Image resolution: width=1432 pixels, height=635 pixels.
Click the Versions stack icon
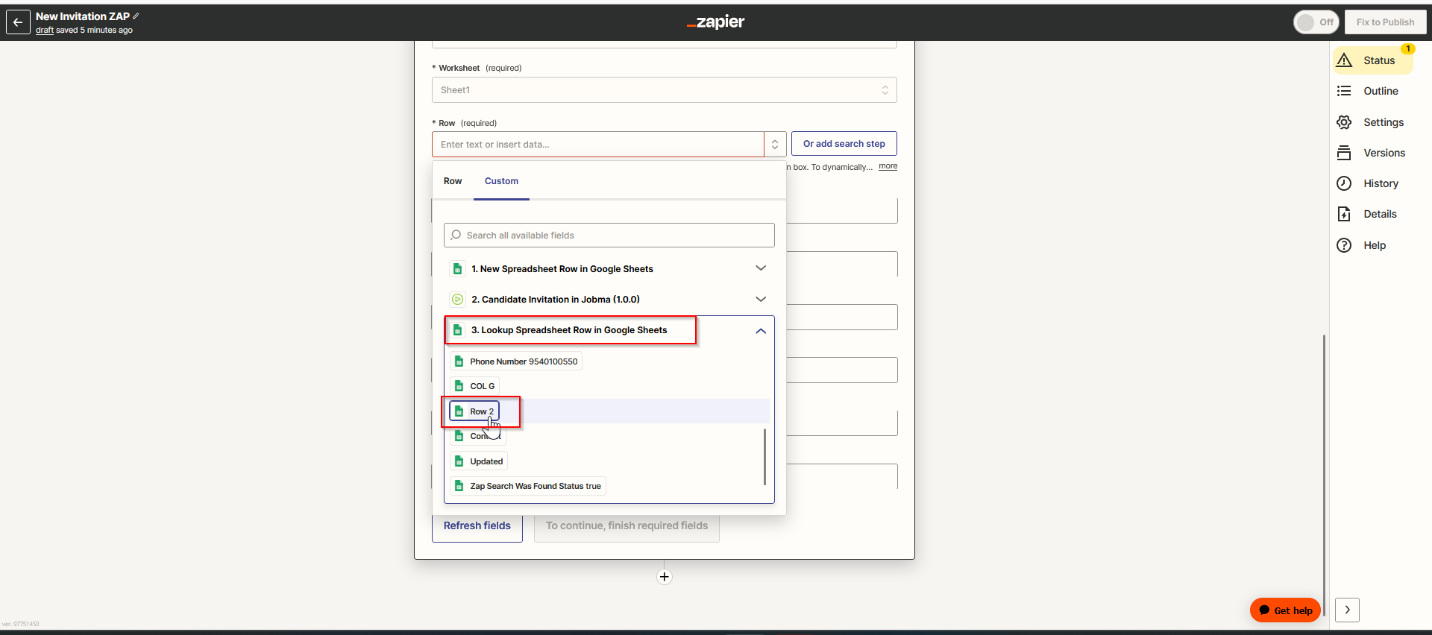[x=1344, y=153]
